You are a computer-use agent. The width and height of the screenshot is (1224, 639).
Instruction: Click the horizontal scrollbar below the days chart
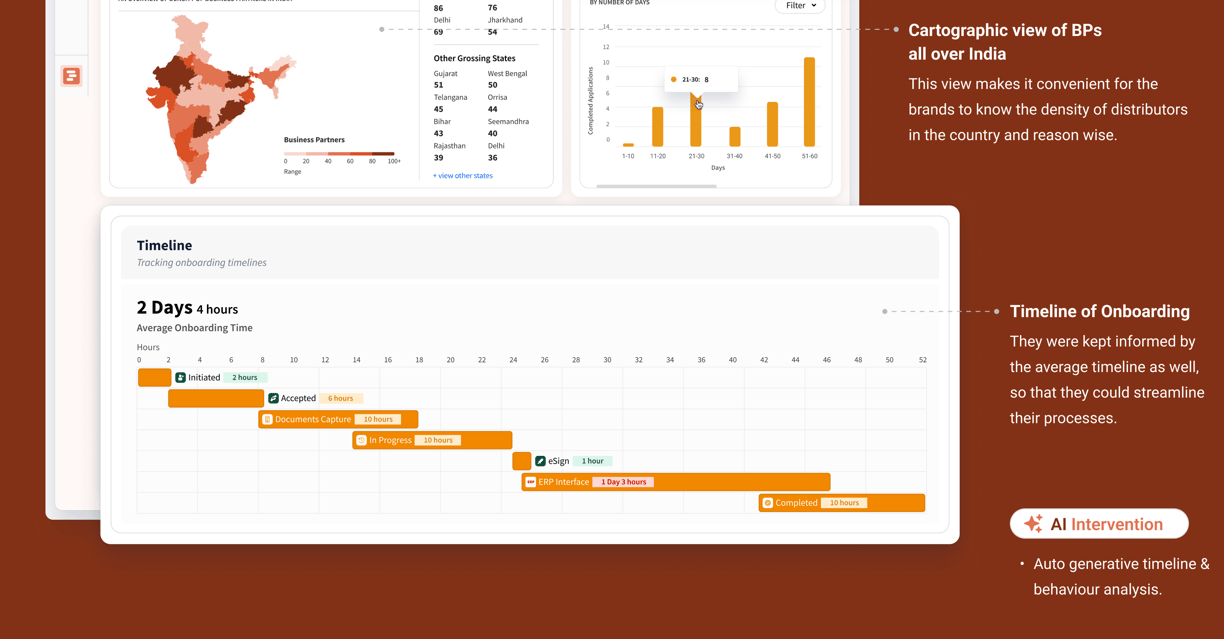click(656, 186)
